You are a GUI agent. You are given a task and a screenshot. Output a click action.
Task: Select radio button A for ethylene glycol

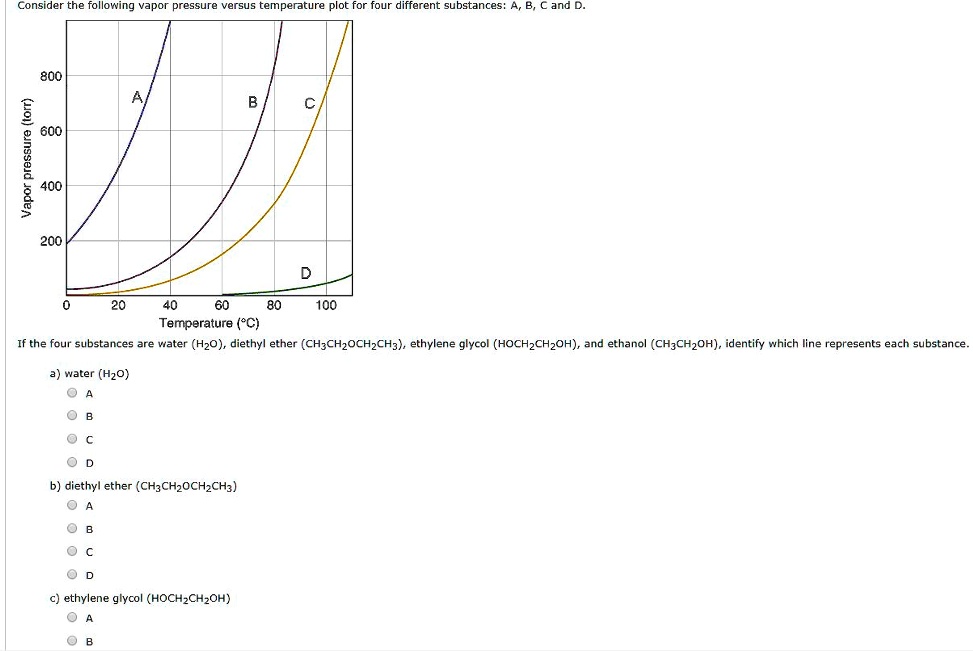coord(72,617)
